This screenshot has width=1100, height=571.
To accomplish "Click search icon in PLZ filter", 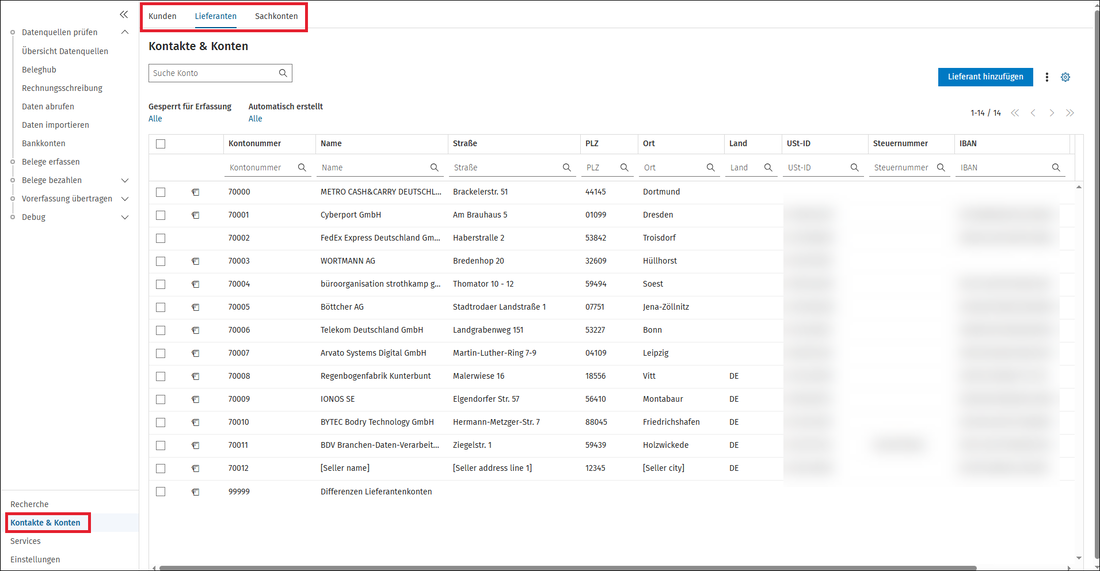I will click(x=624, y=168).
